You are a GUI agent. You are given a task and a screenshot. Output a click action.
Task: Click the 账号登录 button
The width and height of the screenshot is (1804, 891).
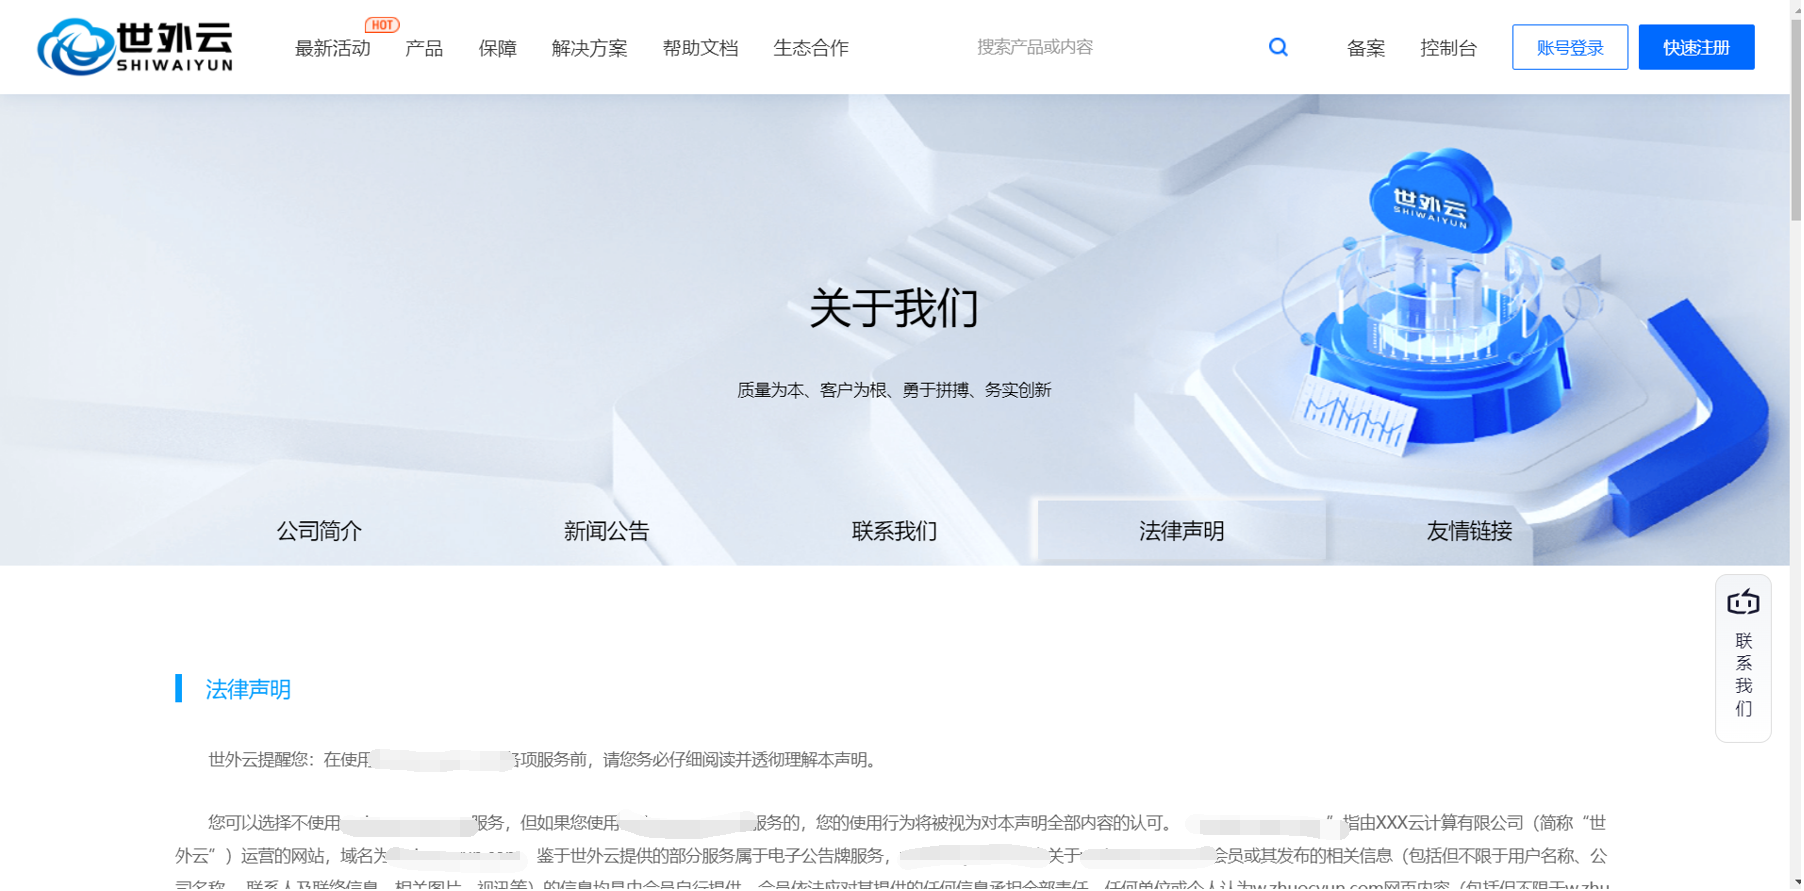pos(1572,47)
